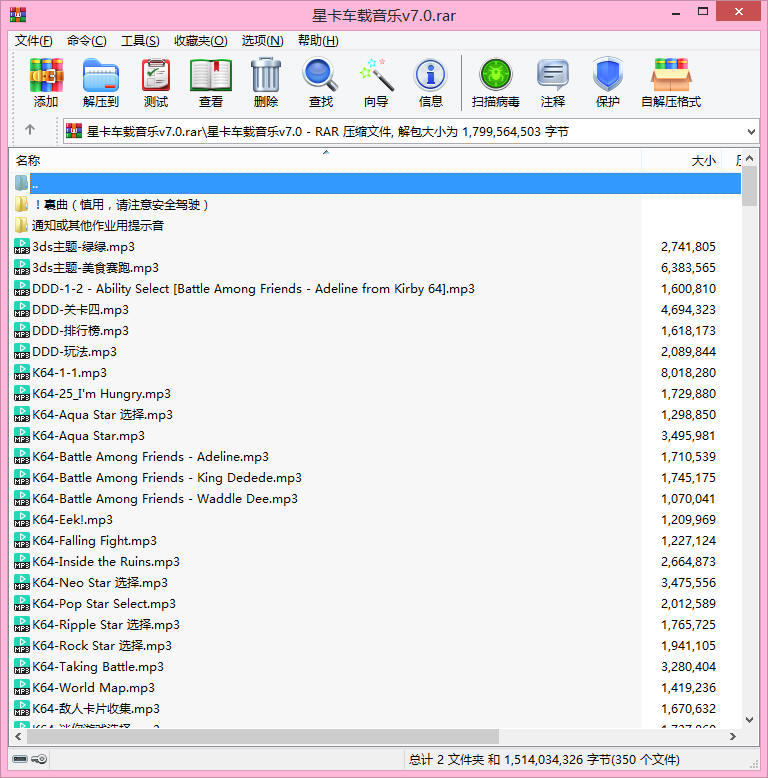The height and width of the screenshot is (778, 768).
Task: Open the 自解压格式 SFX icon
Action: tap(671, 82)
